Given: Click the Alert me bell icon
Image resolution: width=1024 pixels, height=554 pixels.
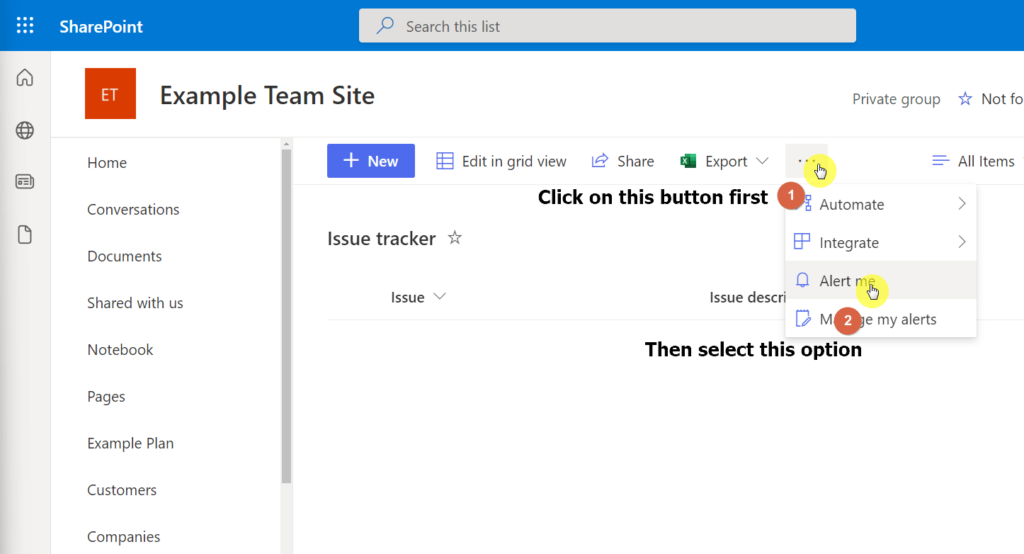Looking at the screenshot, I should (x=802, y=280).
